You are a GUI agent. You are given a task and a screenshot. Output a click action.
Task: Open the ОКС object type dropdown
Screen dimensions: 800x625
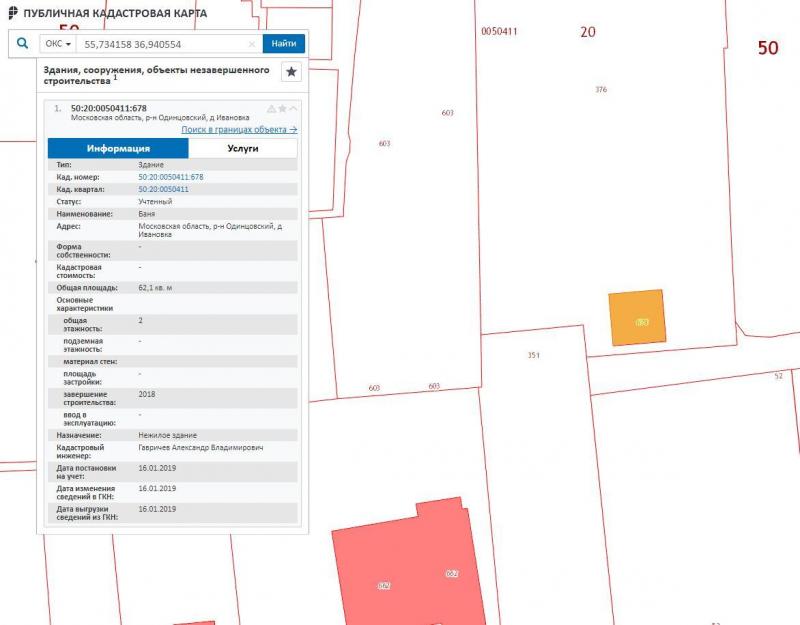tap(58, 44)
